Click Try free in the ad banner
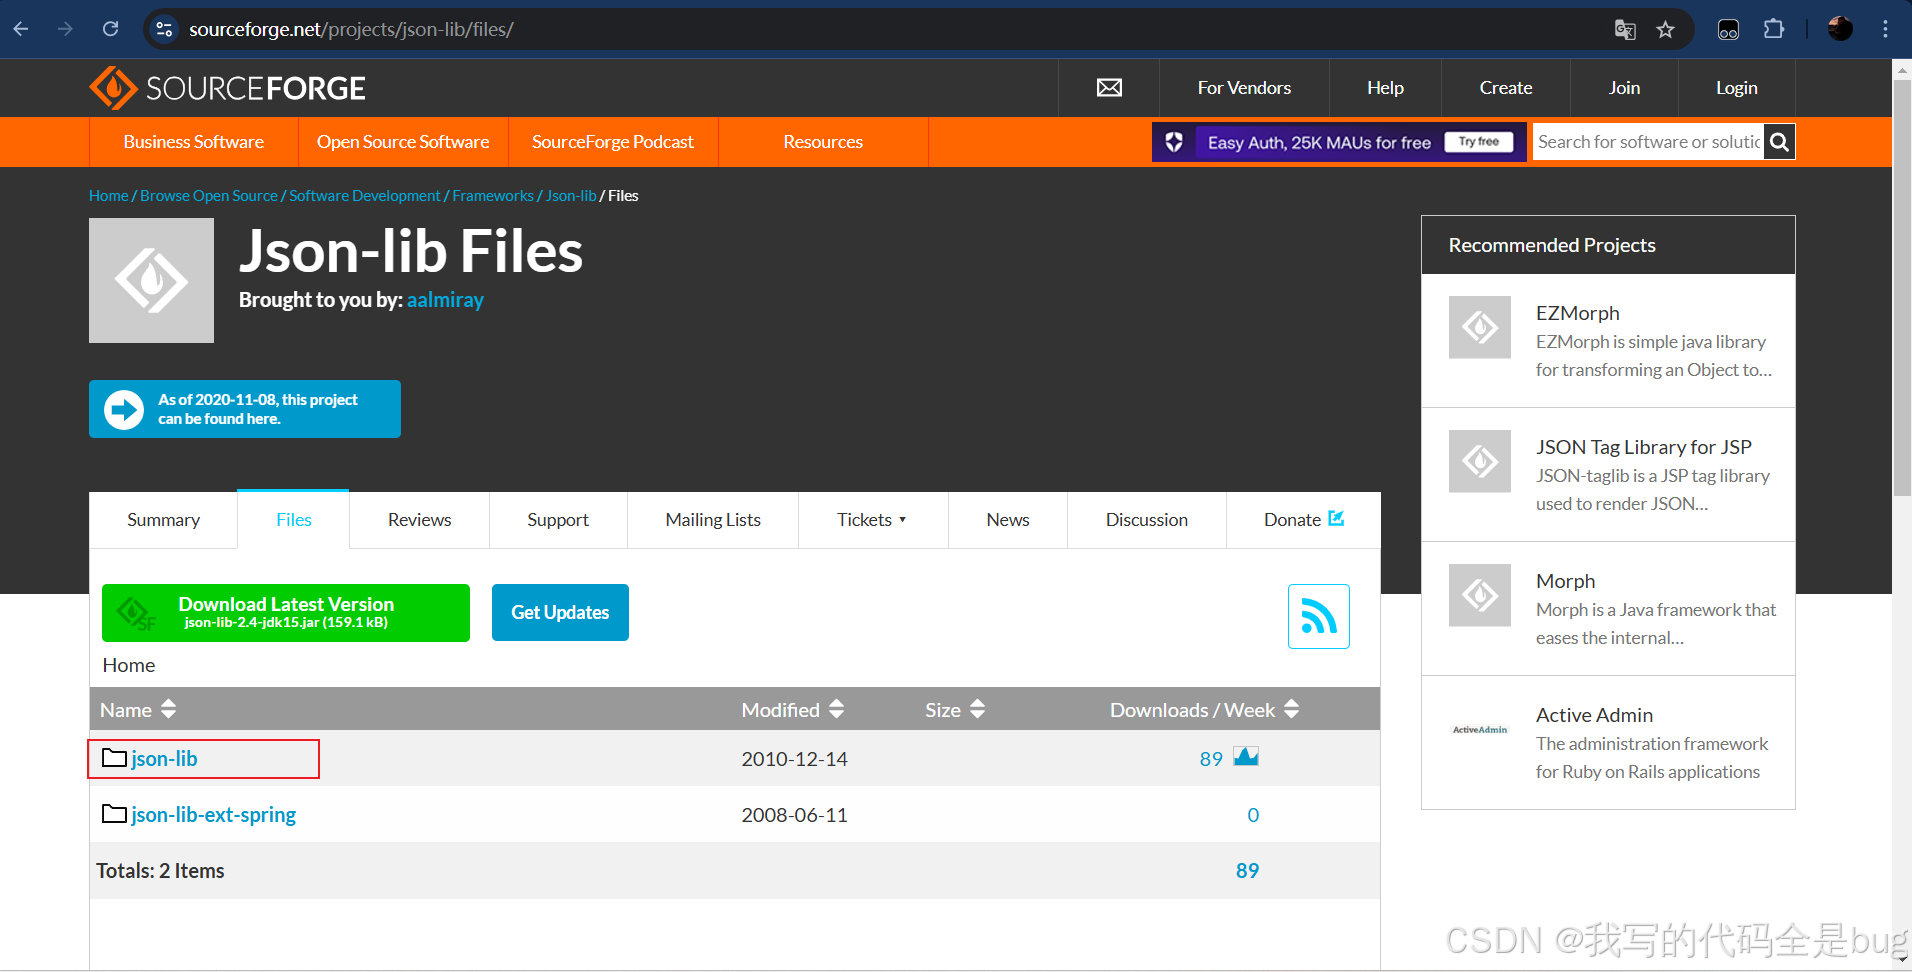1912x972 pixels. (1479, 142)
